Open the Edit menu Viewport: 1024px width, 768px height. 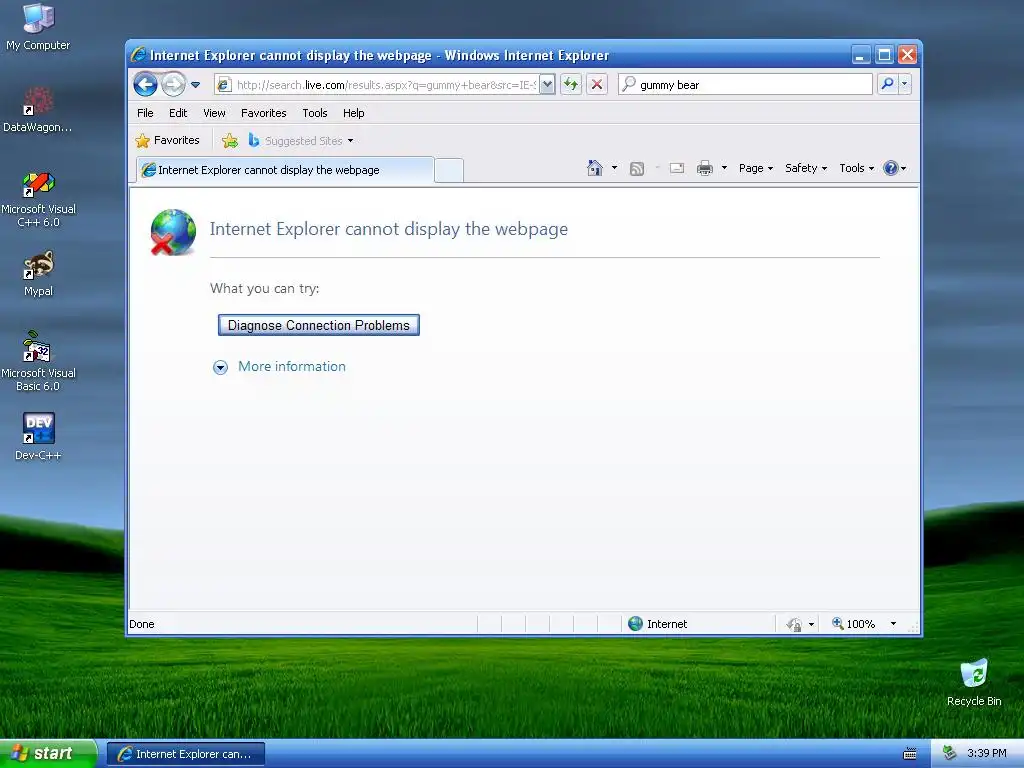[x=178, y=113]
